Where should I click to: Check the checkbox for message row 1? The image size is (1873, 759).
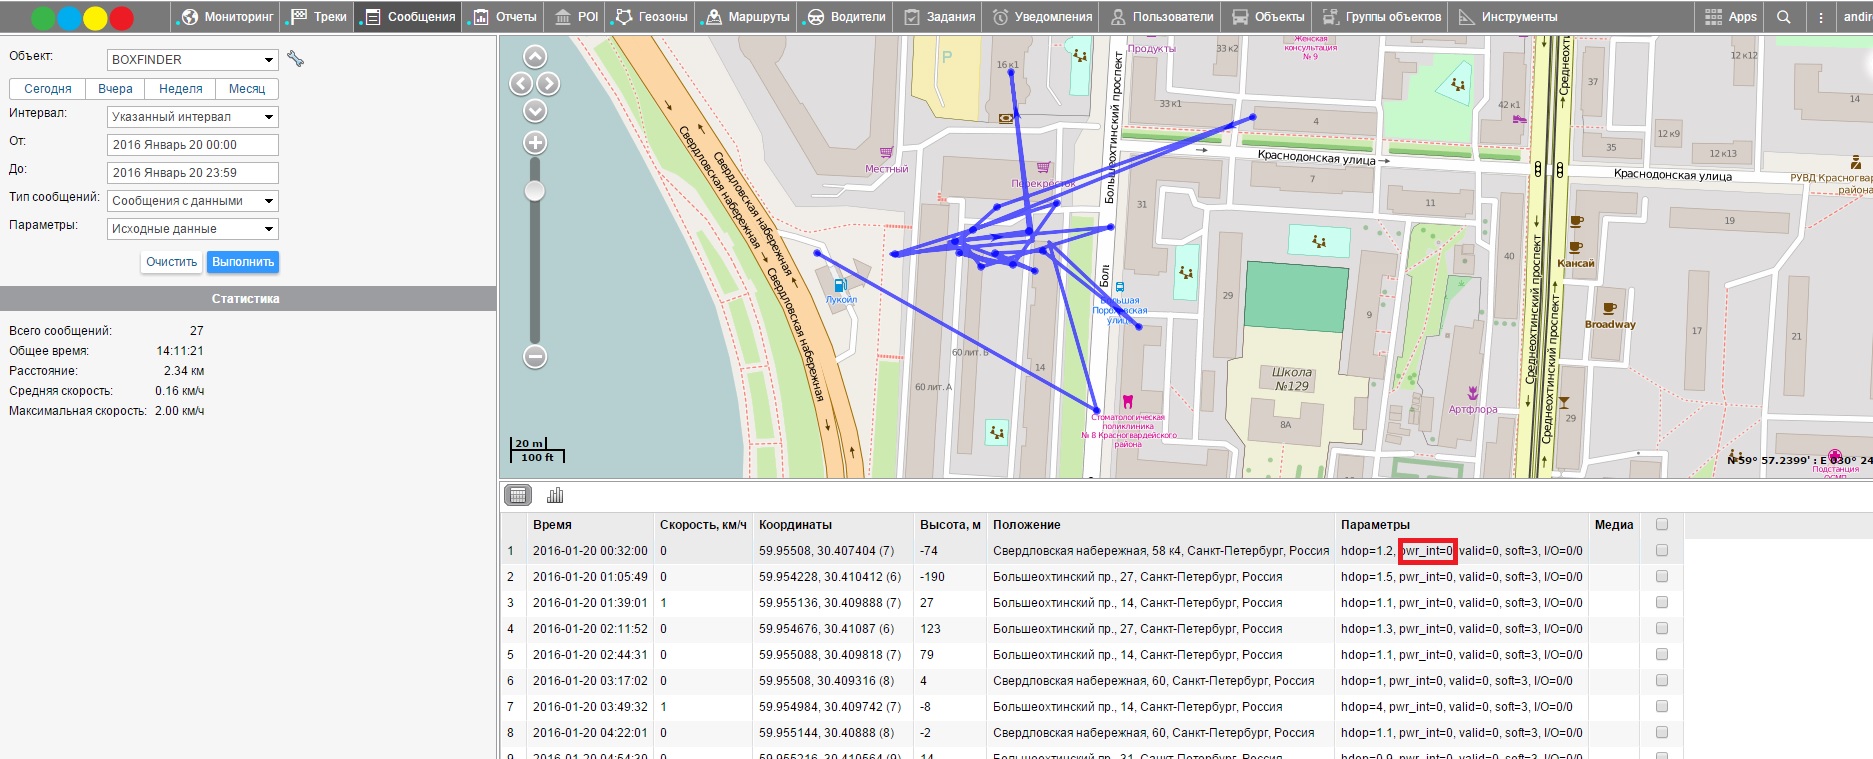[1662, 550]
